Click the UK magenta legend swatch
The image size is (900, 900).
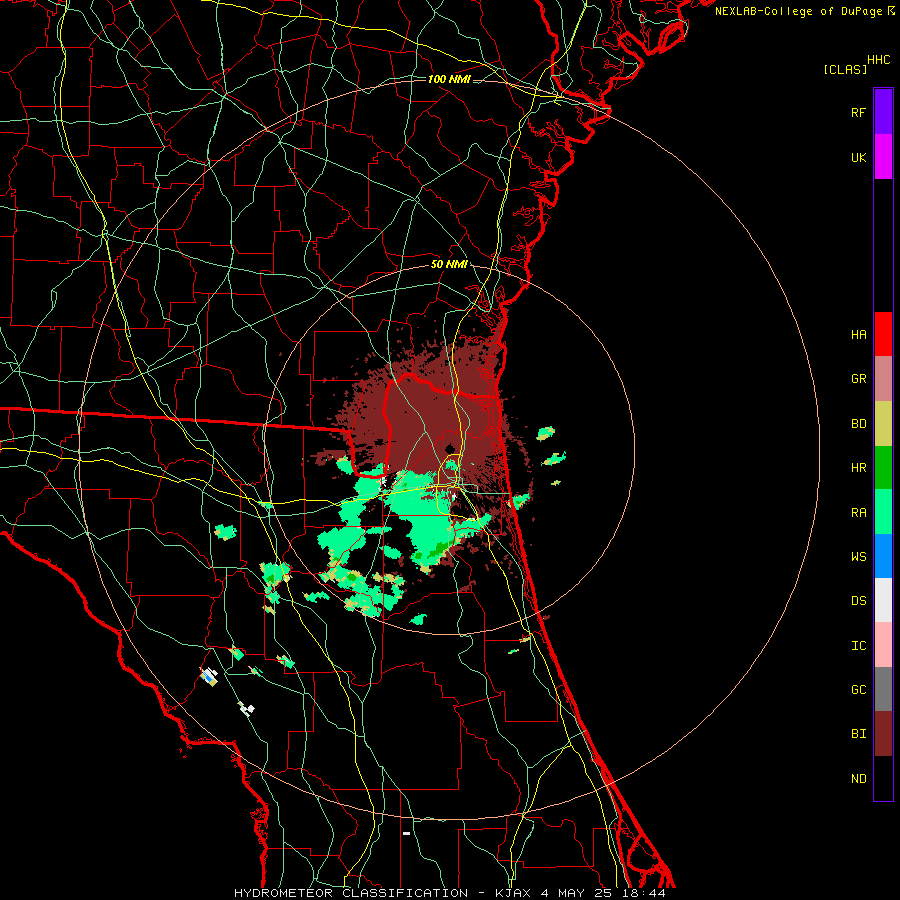pyautogui.click(x=883, y=157)
